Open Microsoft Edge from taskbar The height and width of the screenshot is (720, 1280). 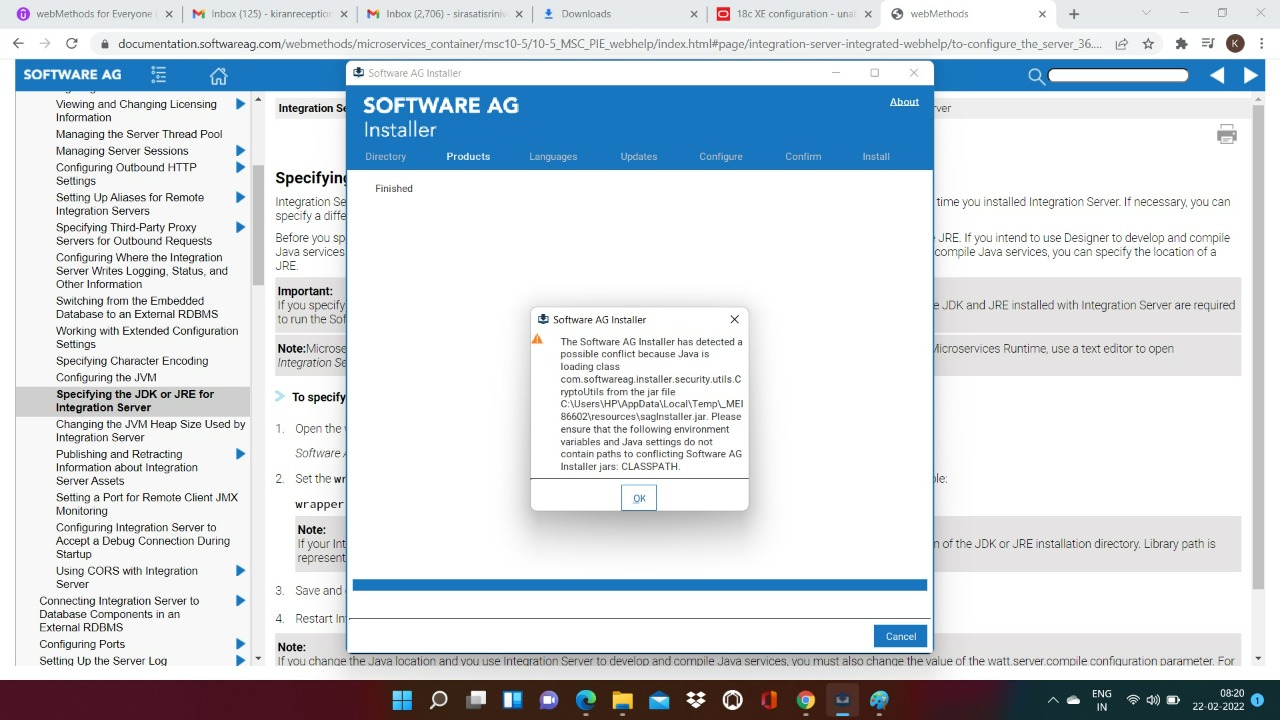tap(586, 700)
